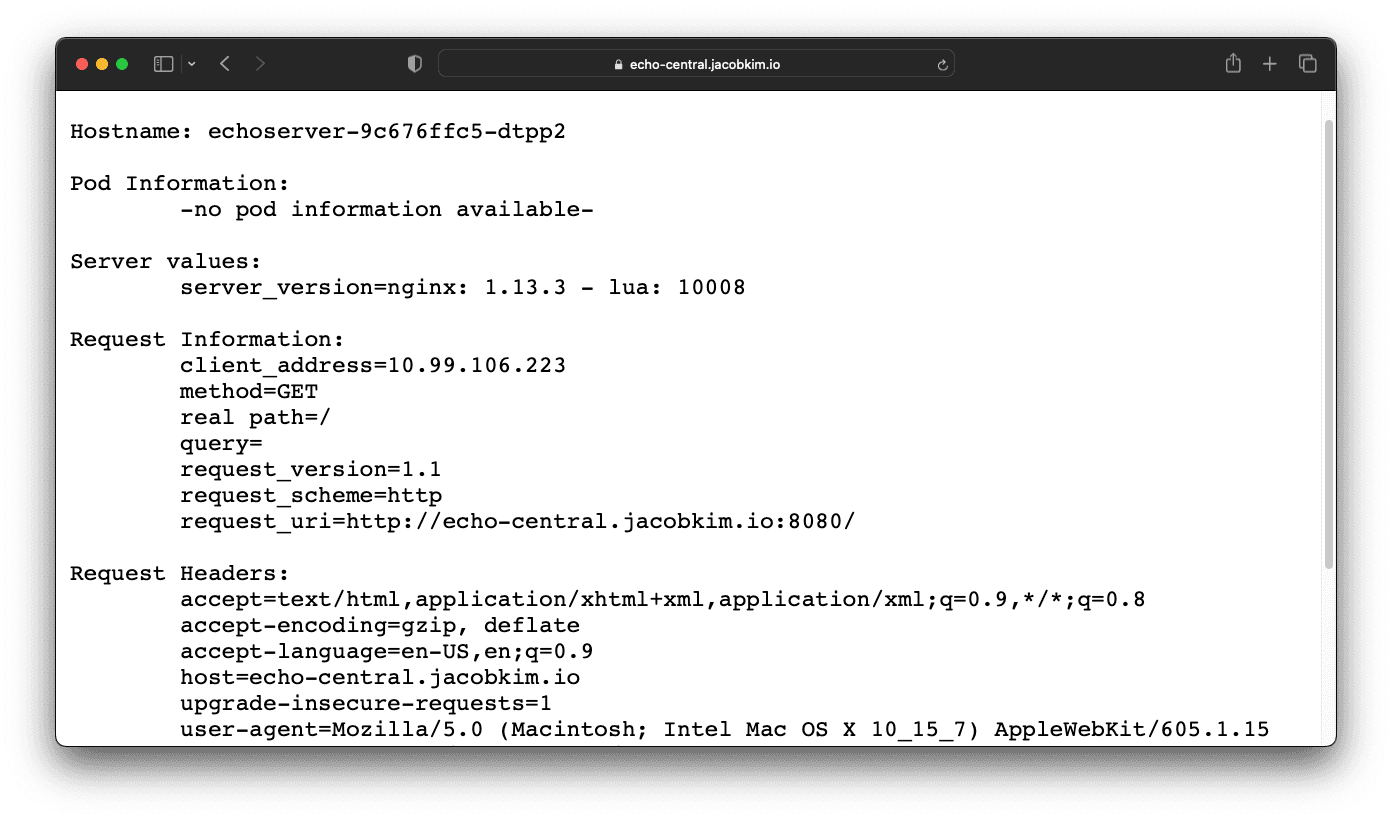Image resolution: width=1392 pixels, height=820 pixels.
Task: Click the forward navigation arrow
Action: [259, 63]
